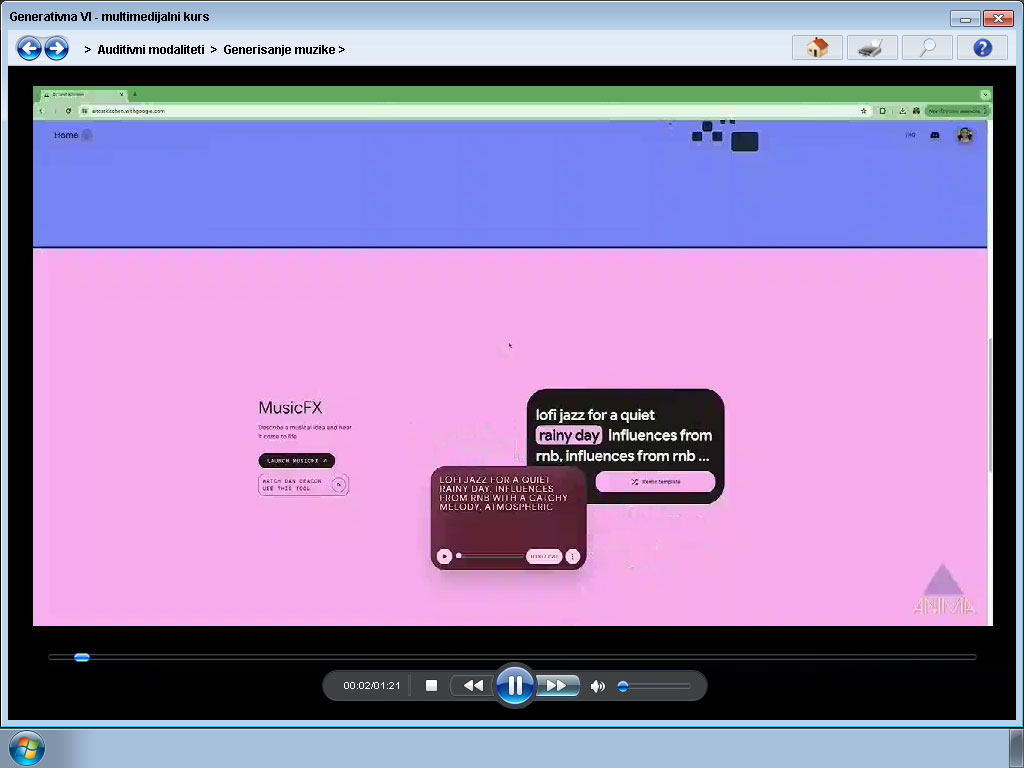Adjust the volume slider
The width and height of the screenshot is (1024, 768).
coord(623,686)
